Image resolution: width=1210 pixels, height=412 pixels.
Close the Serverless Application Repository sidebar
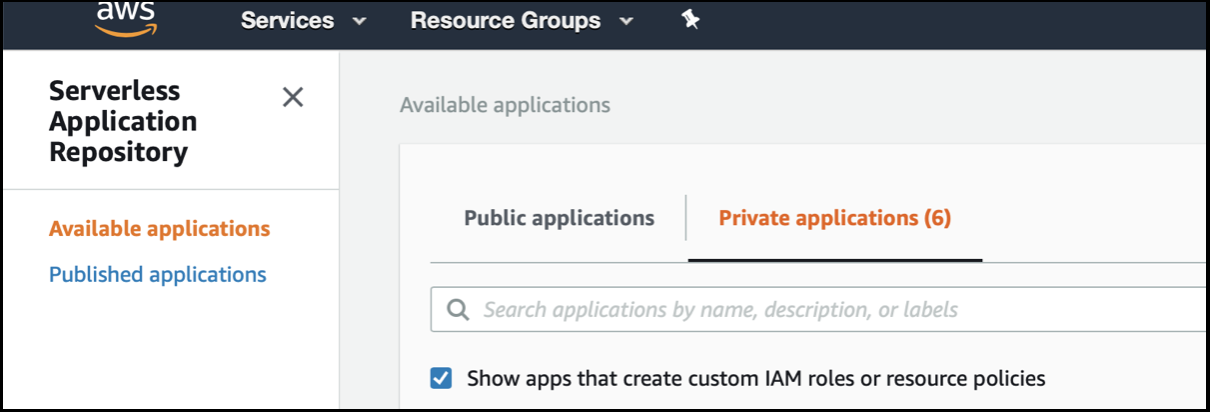coord(292,97)
